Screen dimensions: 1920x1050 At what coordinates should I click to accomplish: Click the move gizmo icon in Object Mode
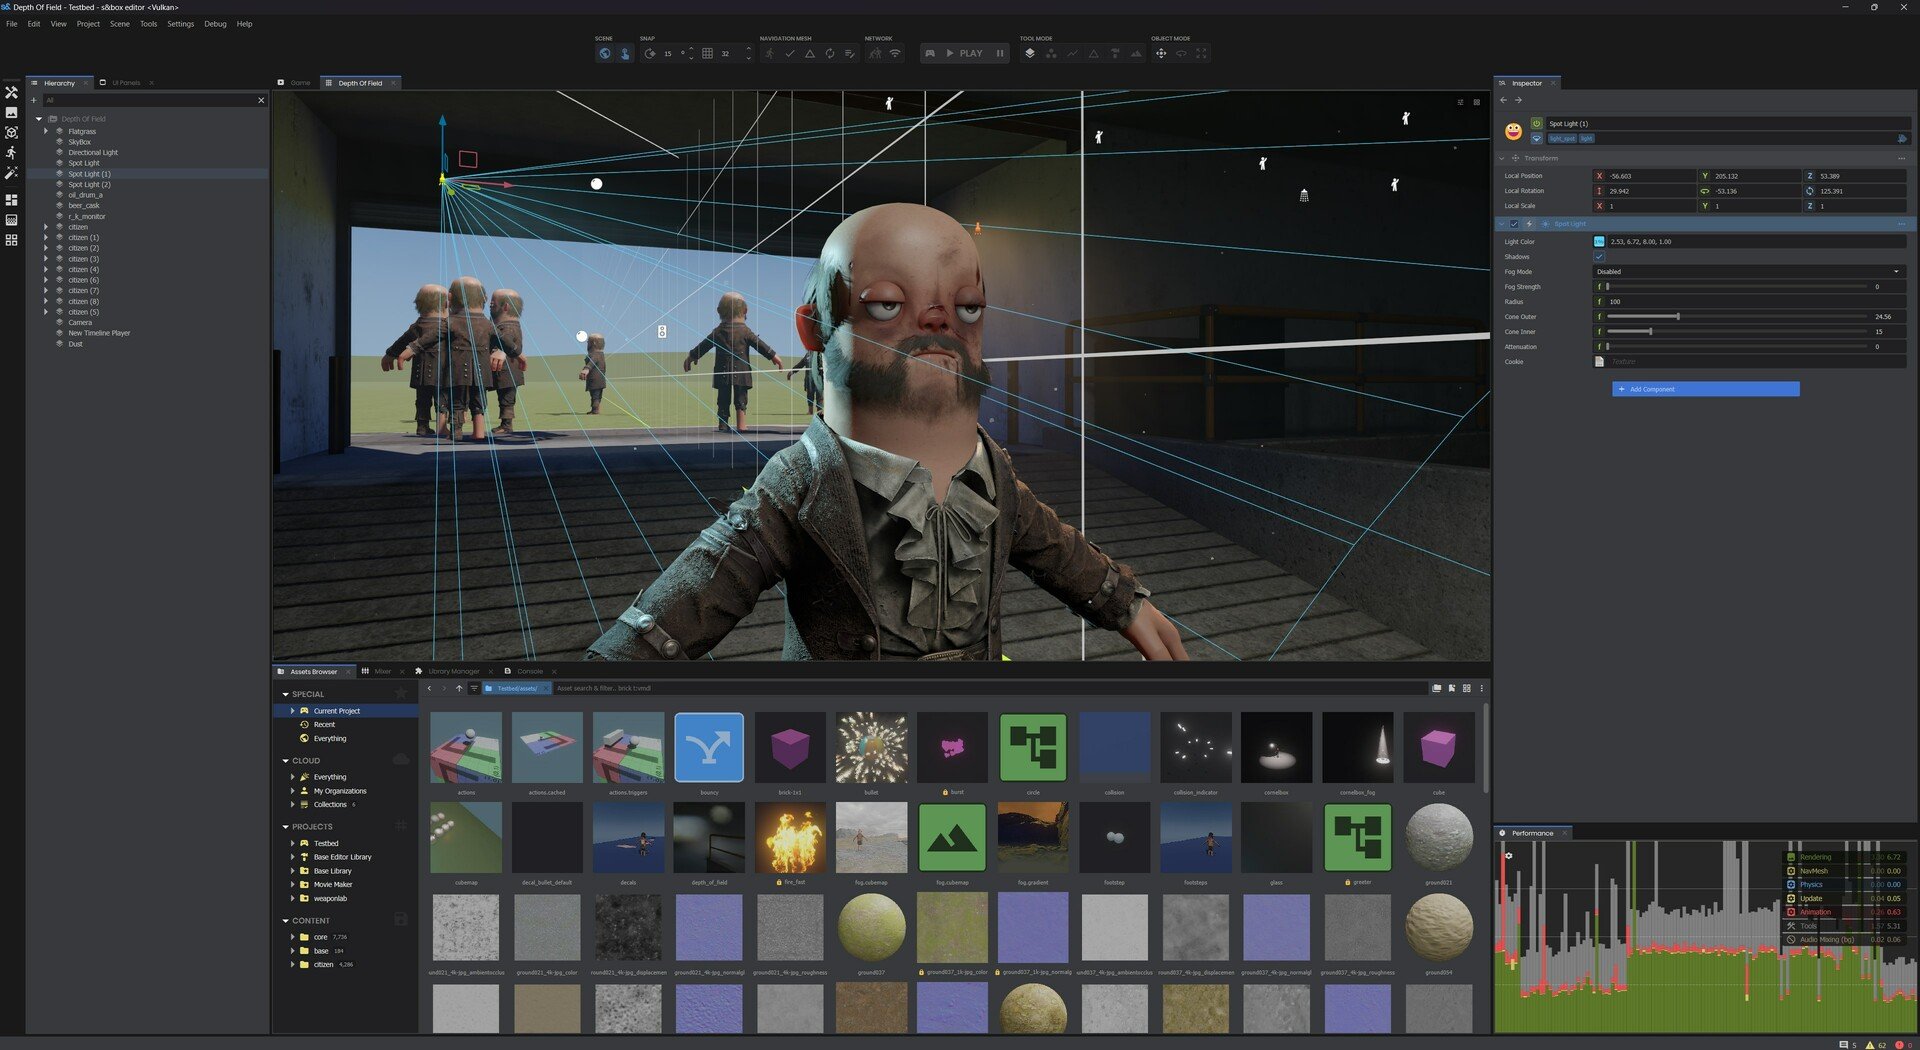point(1161,53)
